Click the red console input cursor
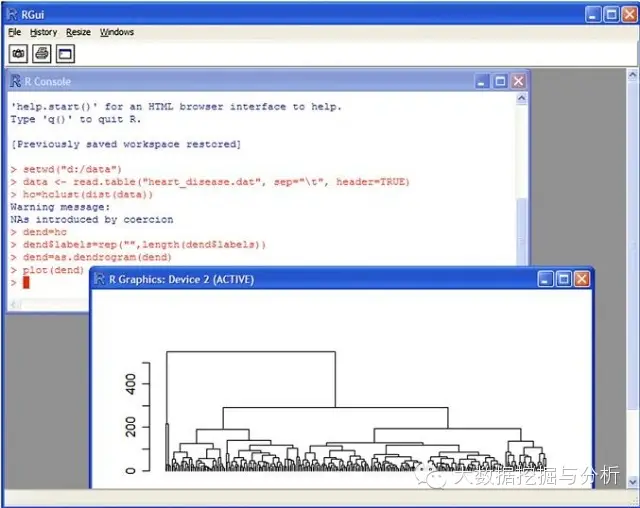The image size is (640, 508). click(26, 282)
